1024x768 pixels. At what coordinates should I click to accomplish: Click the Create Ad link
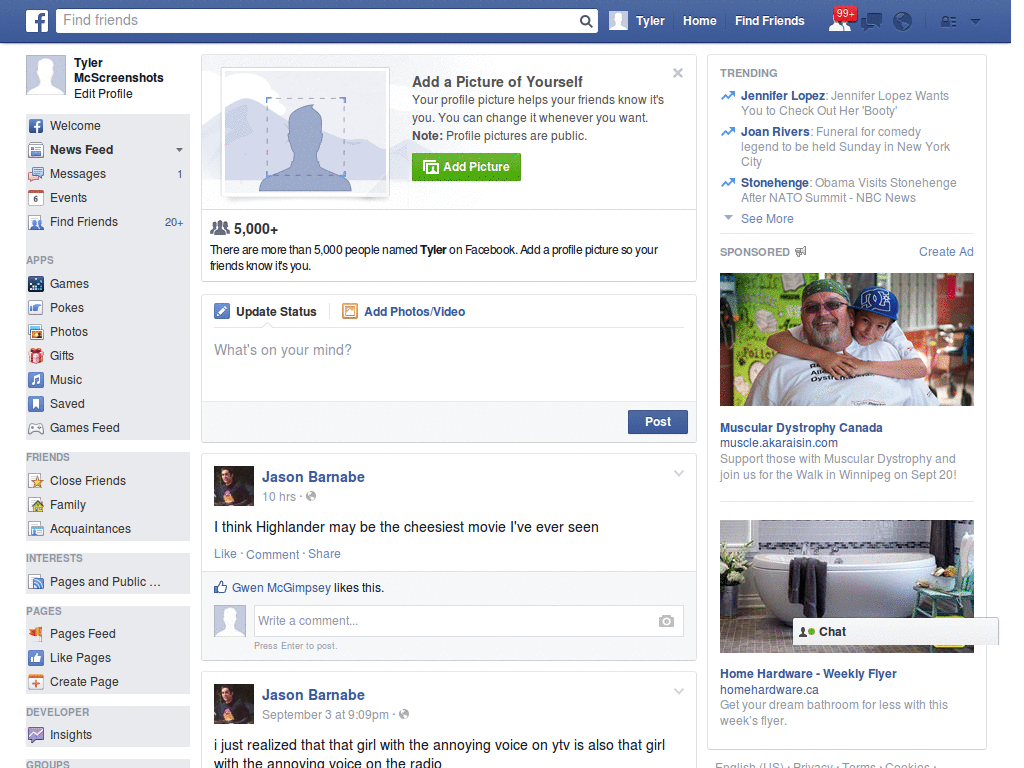(946, 252)
